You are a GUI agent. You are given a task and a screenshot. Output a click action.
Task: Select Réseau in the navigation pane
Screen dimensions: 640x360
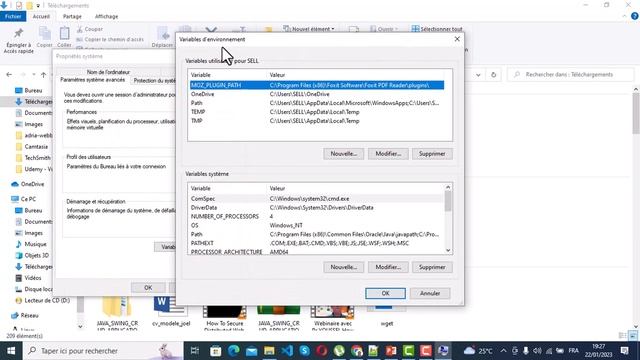click(x=25, y=316)
